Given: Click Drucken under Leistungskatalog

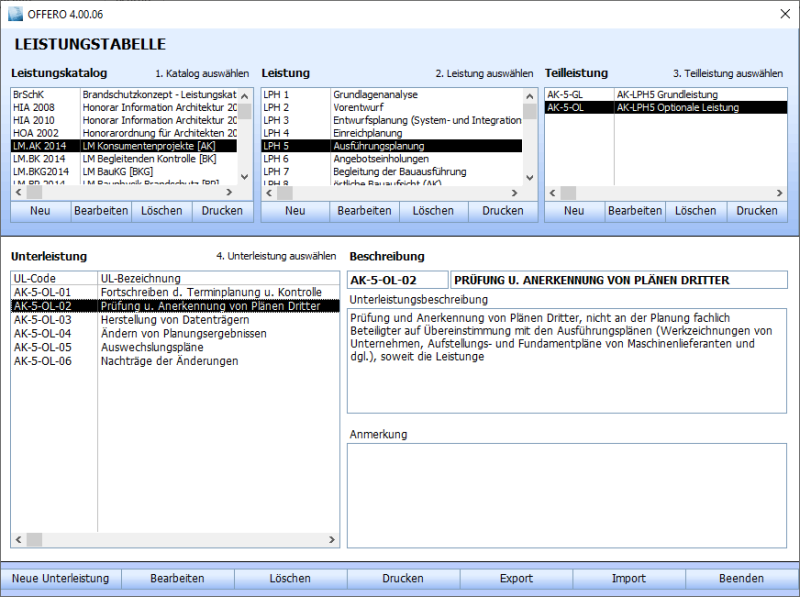Looking at the screenshot, I should coord(222,211).
